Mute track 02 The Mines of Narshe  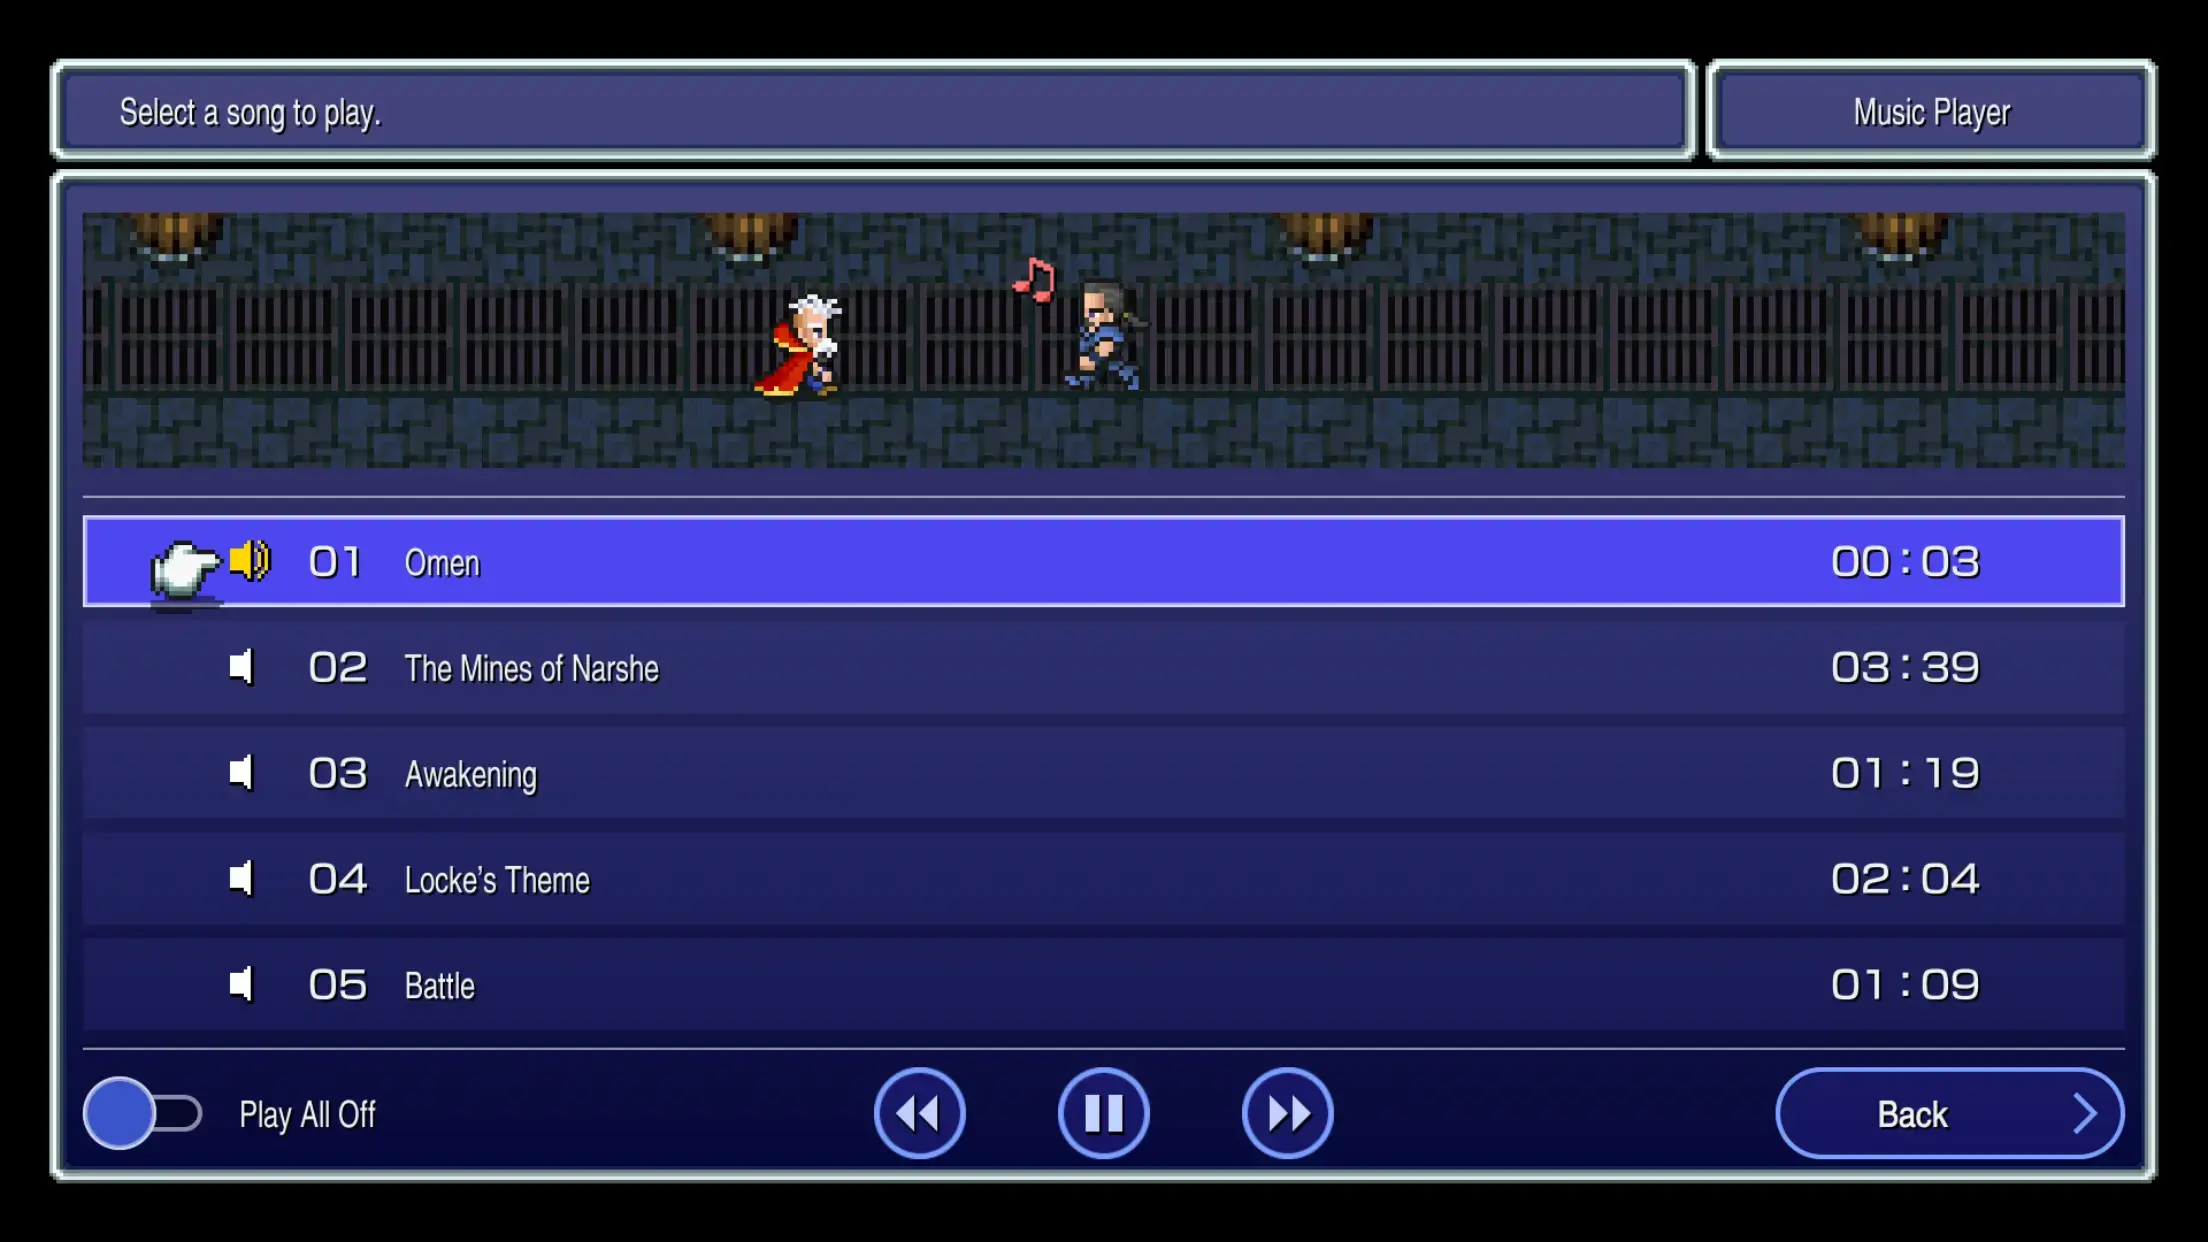point(241,667)
